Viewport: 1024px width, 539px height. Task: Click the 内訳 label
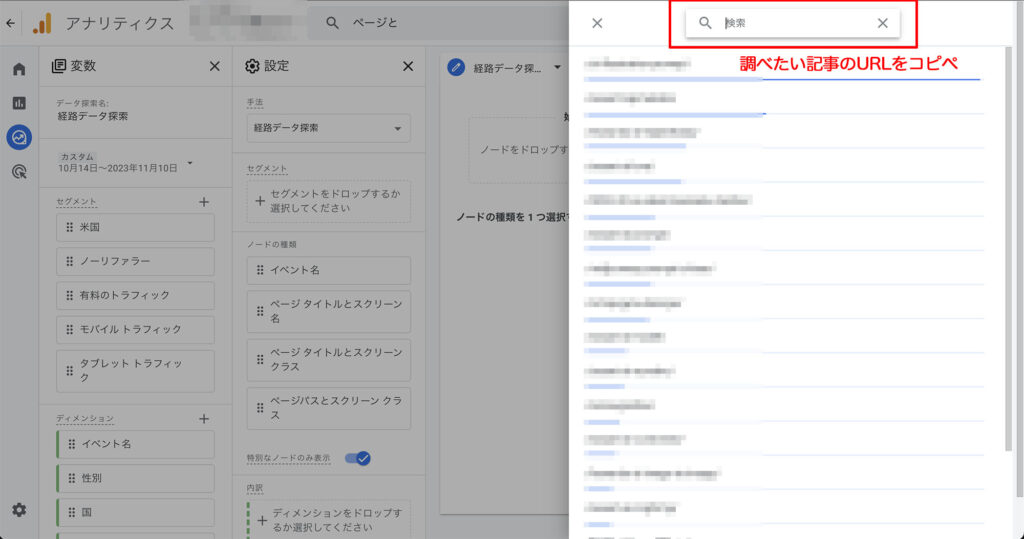point(255,488)
